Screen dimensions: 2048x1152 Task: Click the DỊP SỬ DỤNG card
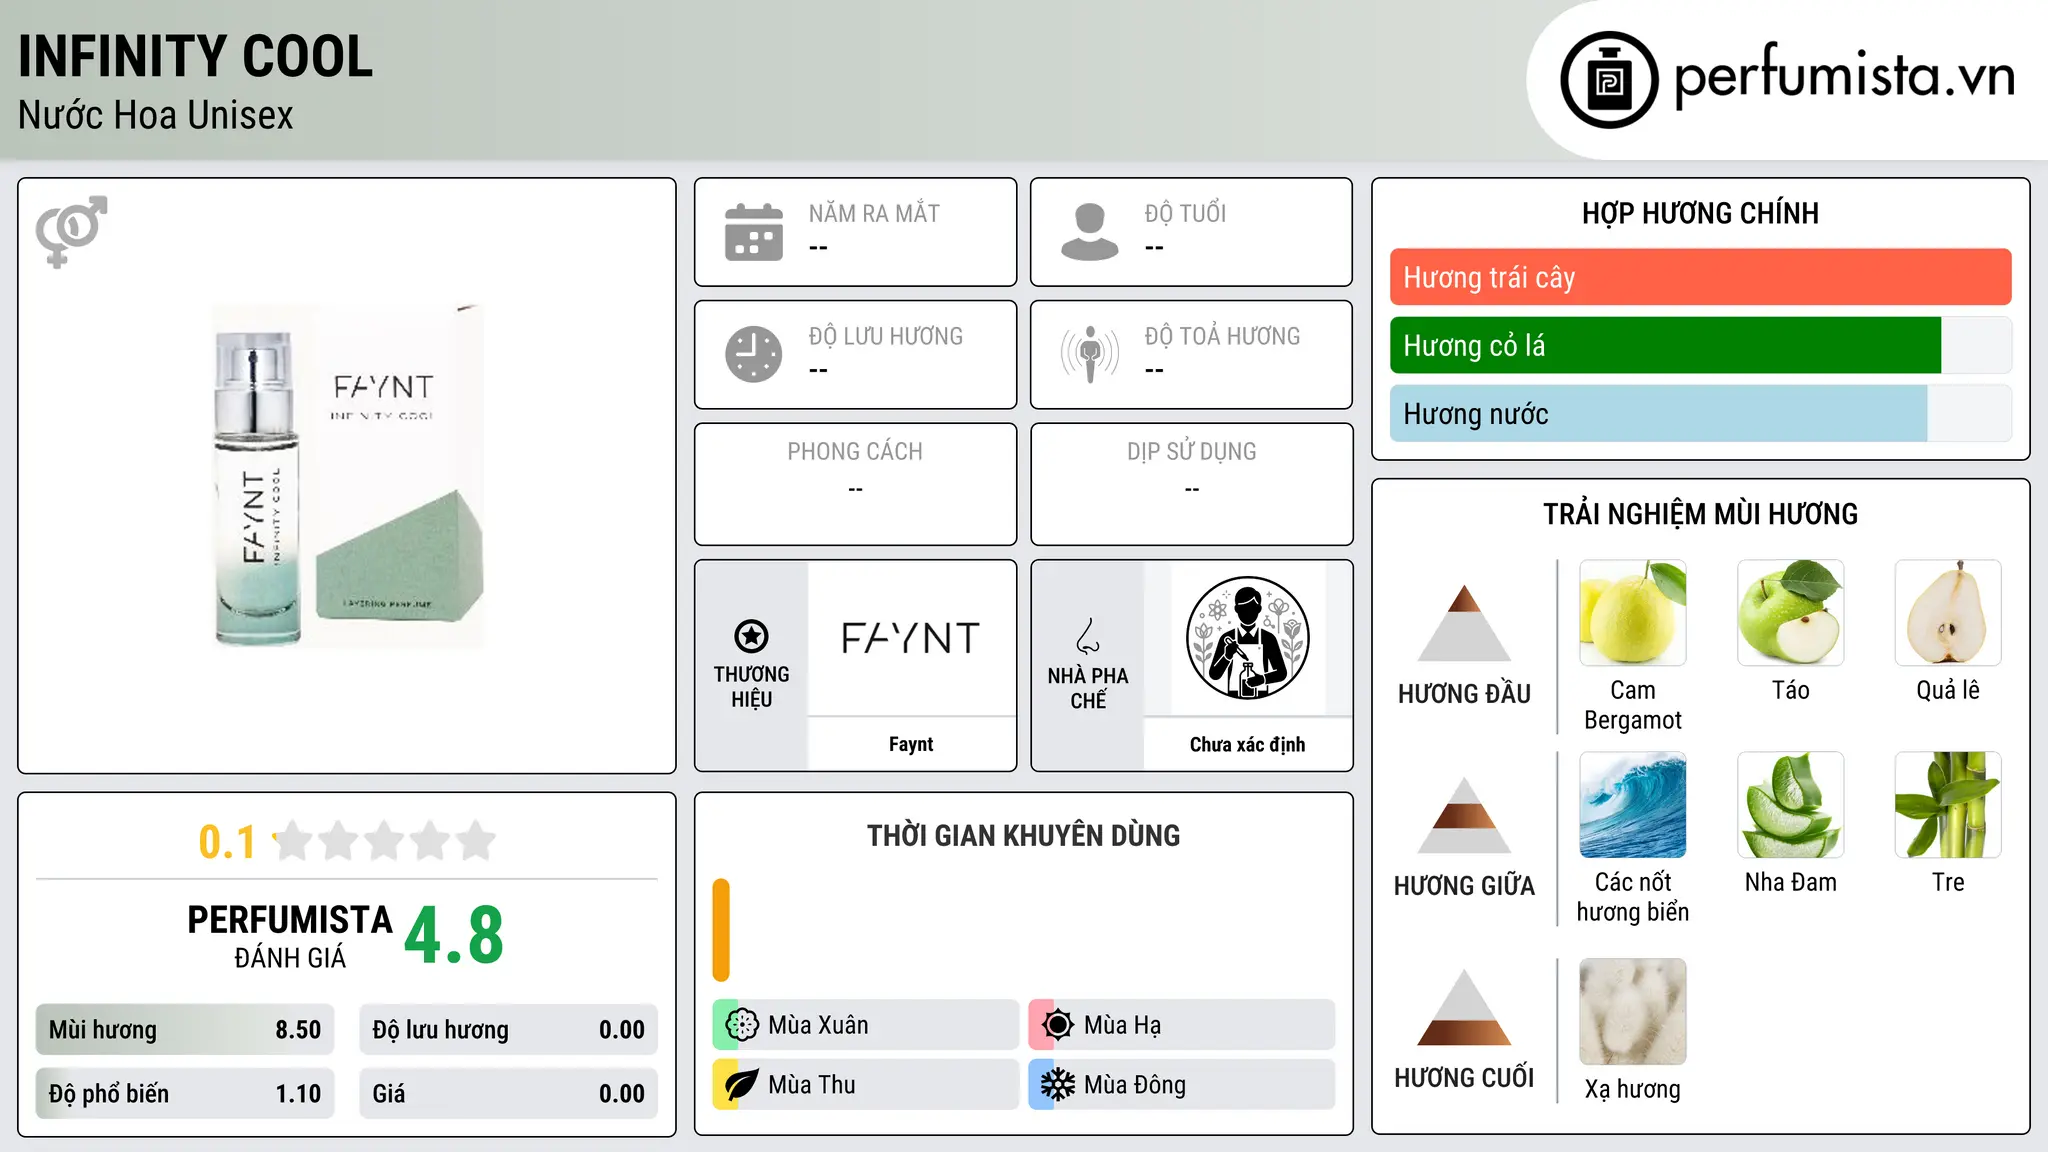[x=1191, y=484]
